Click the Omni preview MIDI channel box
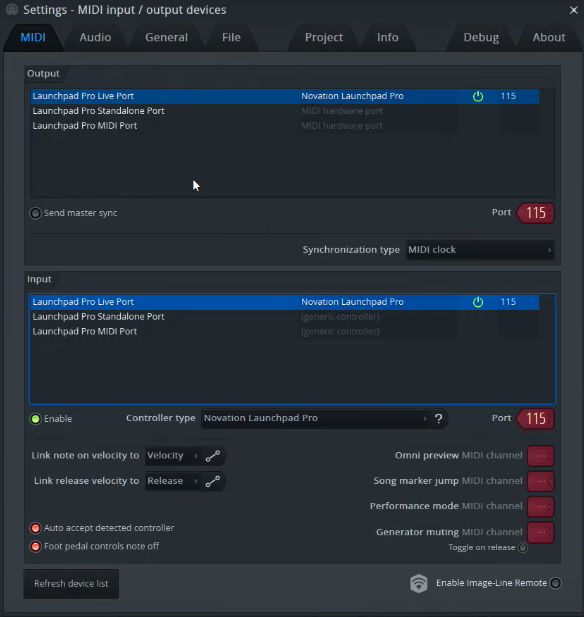584x617 pixels. click(541, 456)
